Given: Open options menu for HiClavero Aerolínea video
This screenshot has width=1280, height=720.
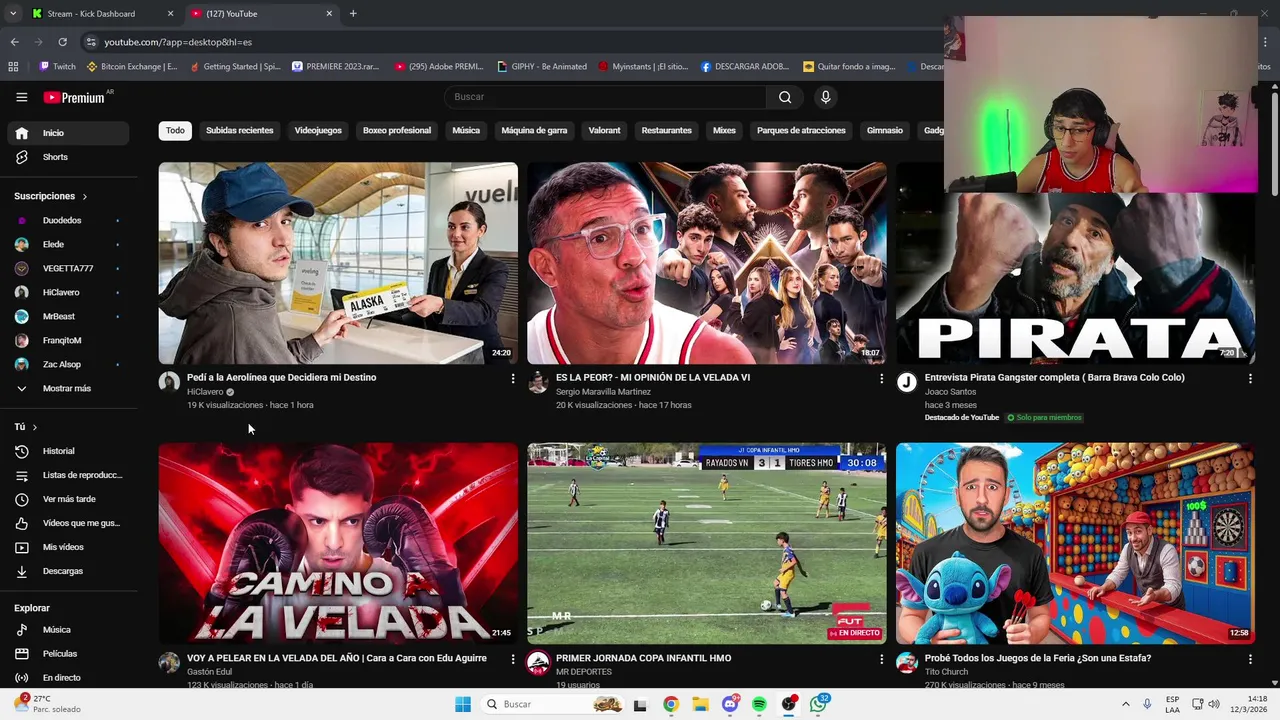Looking at the screenshot, I should pyautogui.click(x=513, y=379).
